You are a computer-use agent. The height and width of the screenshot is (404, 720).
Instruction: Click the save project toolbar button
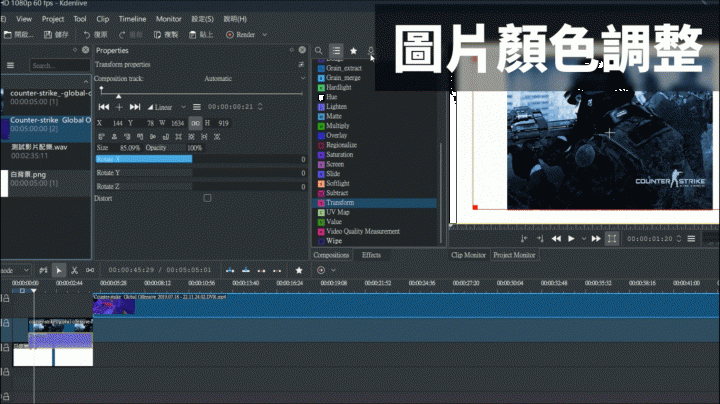pos(56,34)
